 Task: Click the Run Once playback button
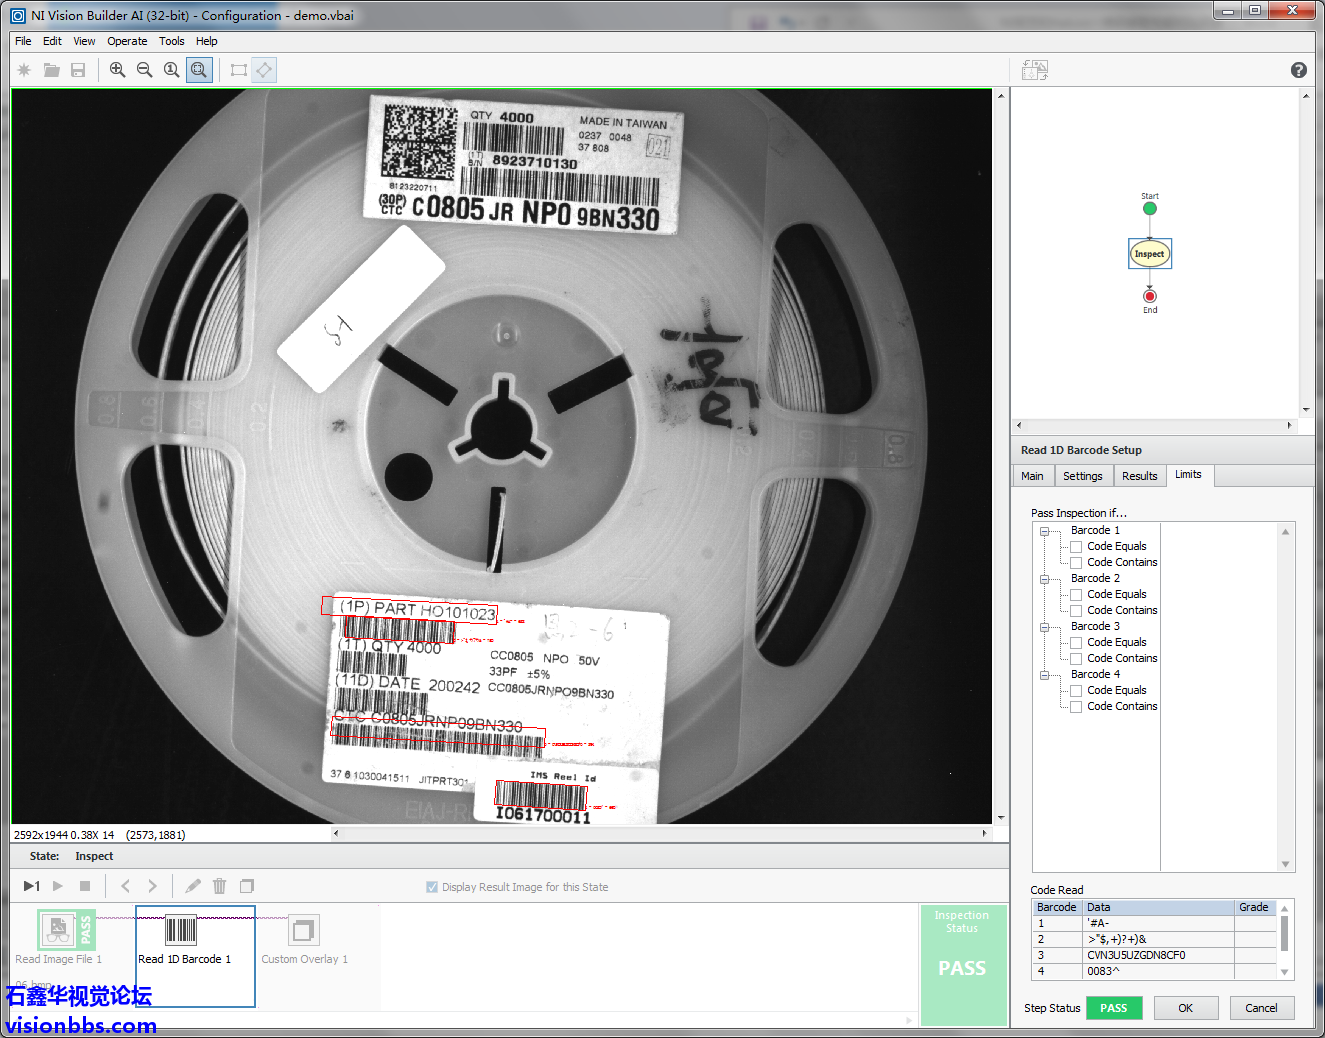point(31,886)
